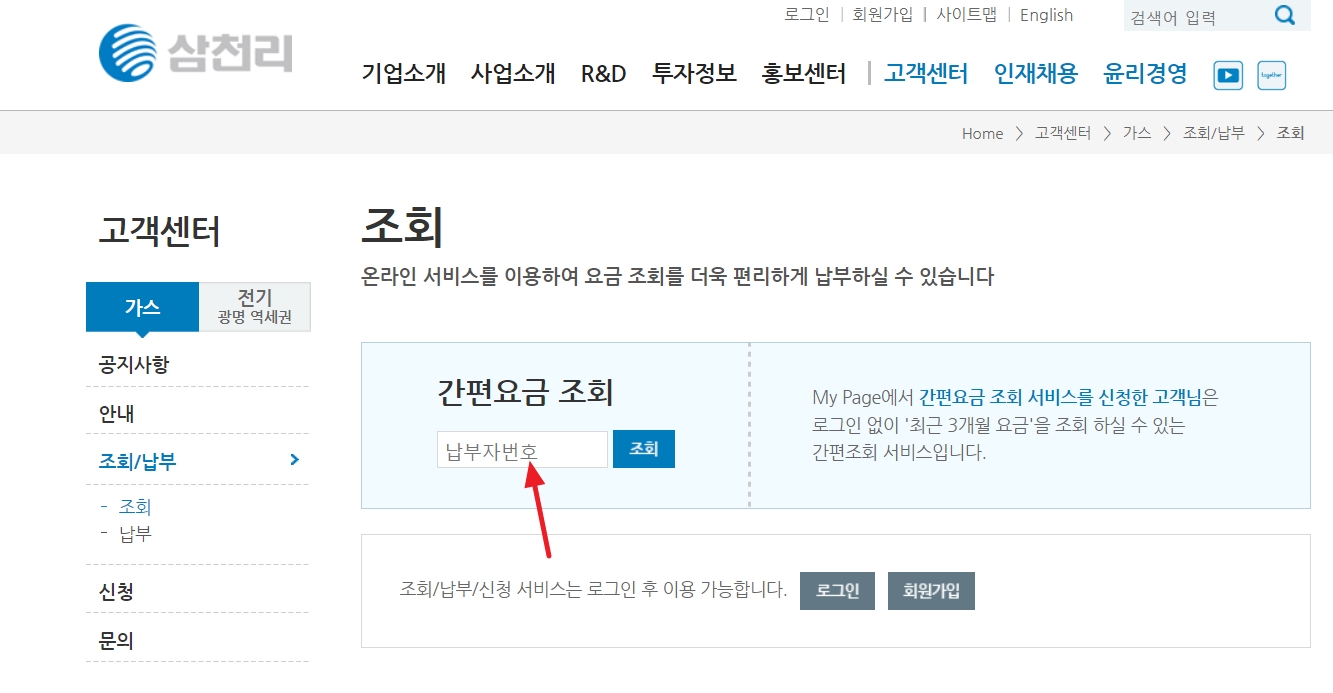Image resolution: width=1333 pixels, height=693 pixels.
Task: Click the 납부자번호 input field
Action: 520,449
